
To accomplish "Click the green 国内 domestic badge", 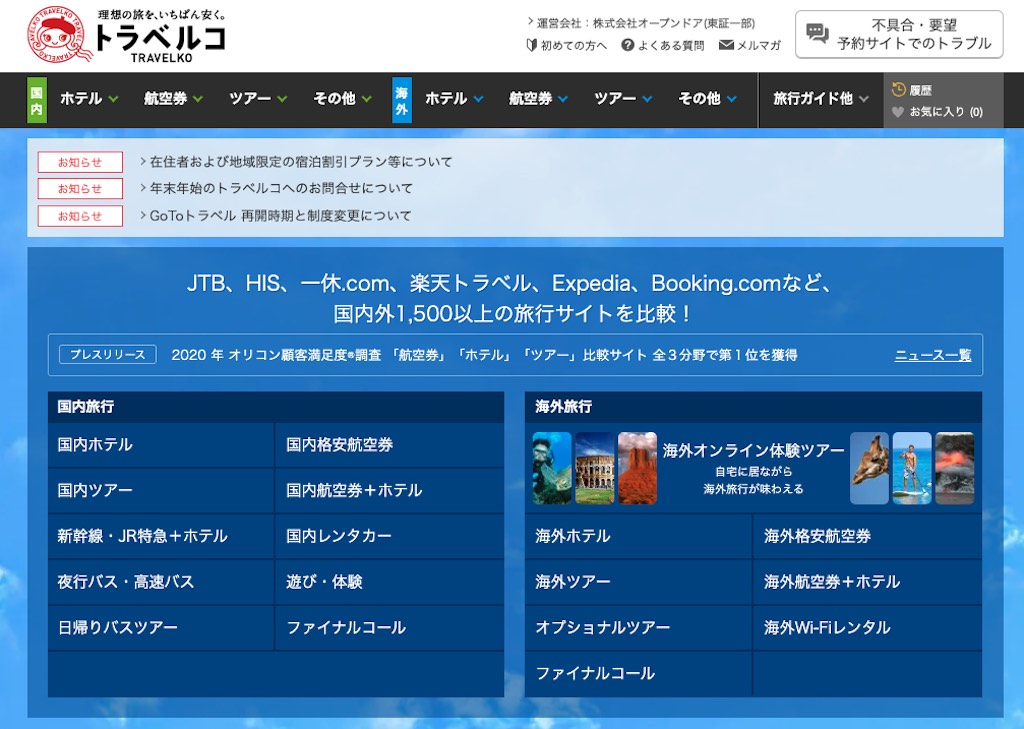I will pos(37,100).
